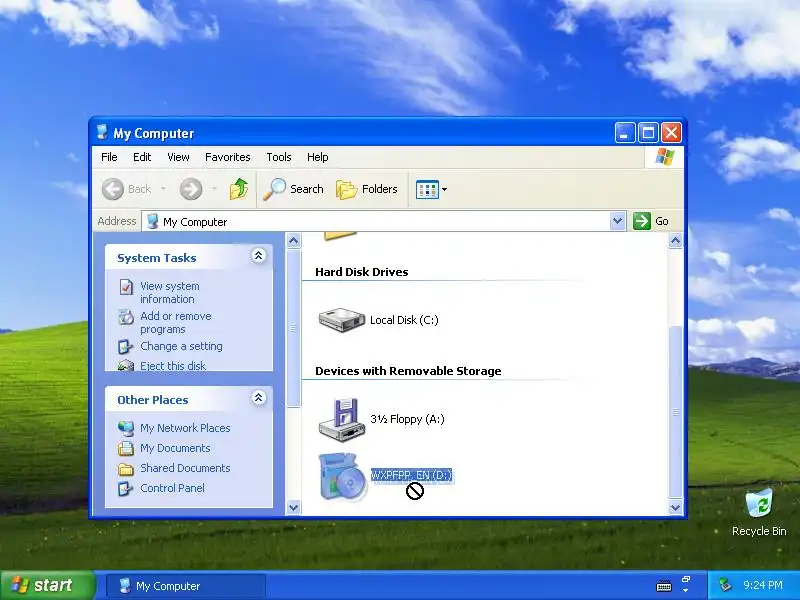Click the Back arrow toolbar icon
Viewport: 800px width, 600px height.
click(113, 189)
